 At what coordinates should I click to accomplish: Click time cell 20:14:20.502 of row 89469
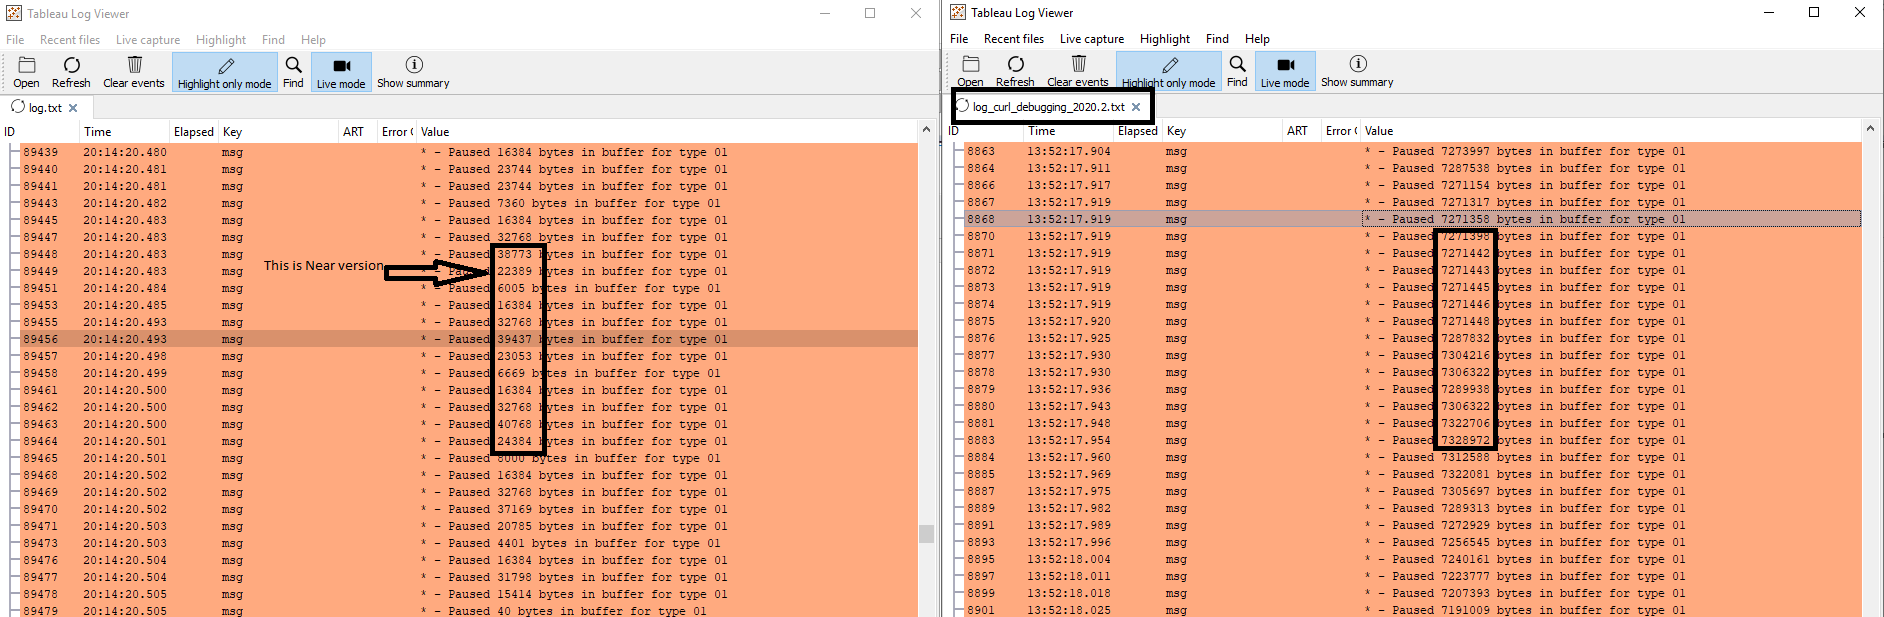coord(125,493)
